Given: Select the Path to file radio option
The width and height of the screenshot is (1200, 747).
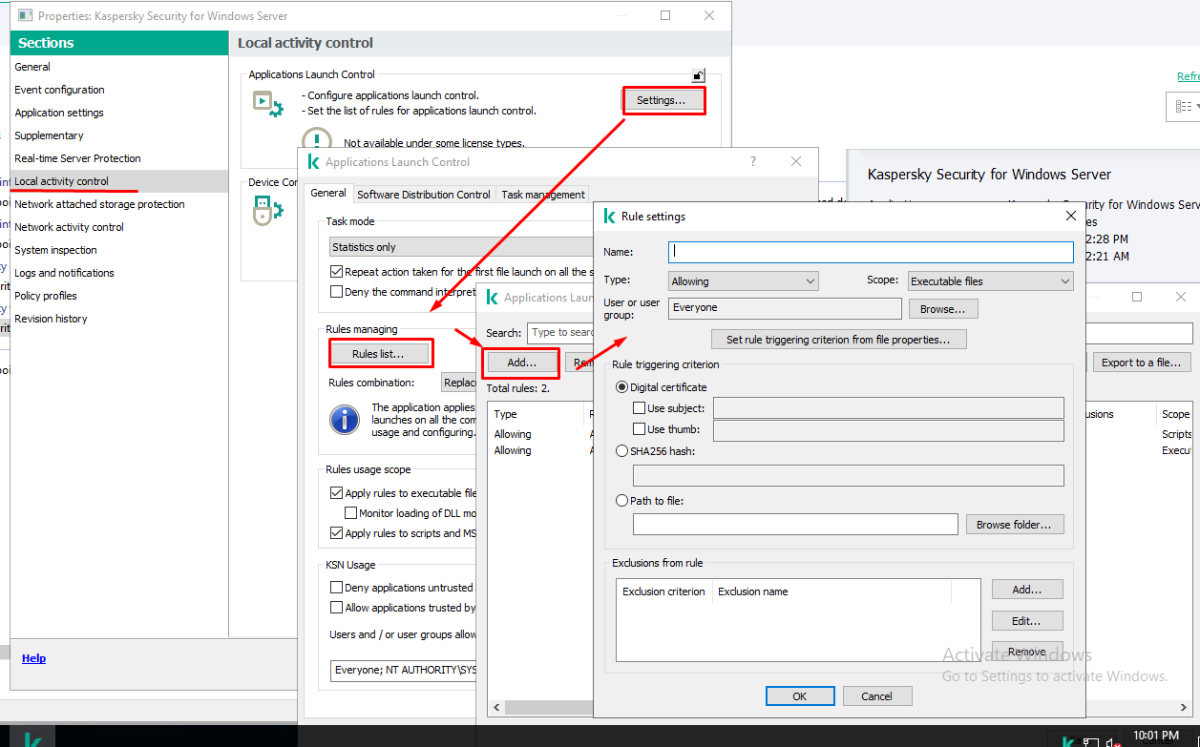Looking at the screenshot, I should [x=624, y=500].
